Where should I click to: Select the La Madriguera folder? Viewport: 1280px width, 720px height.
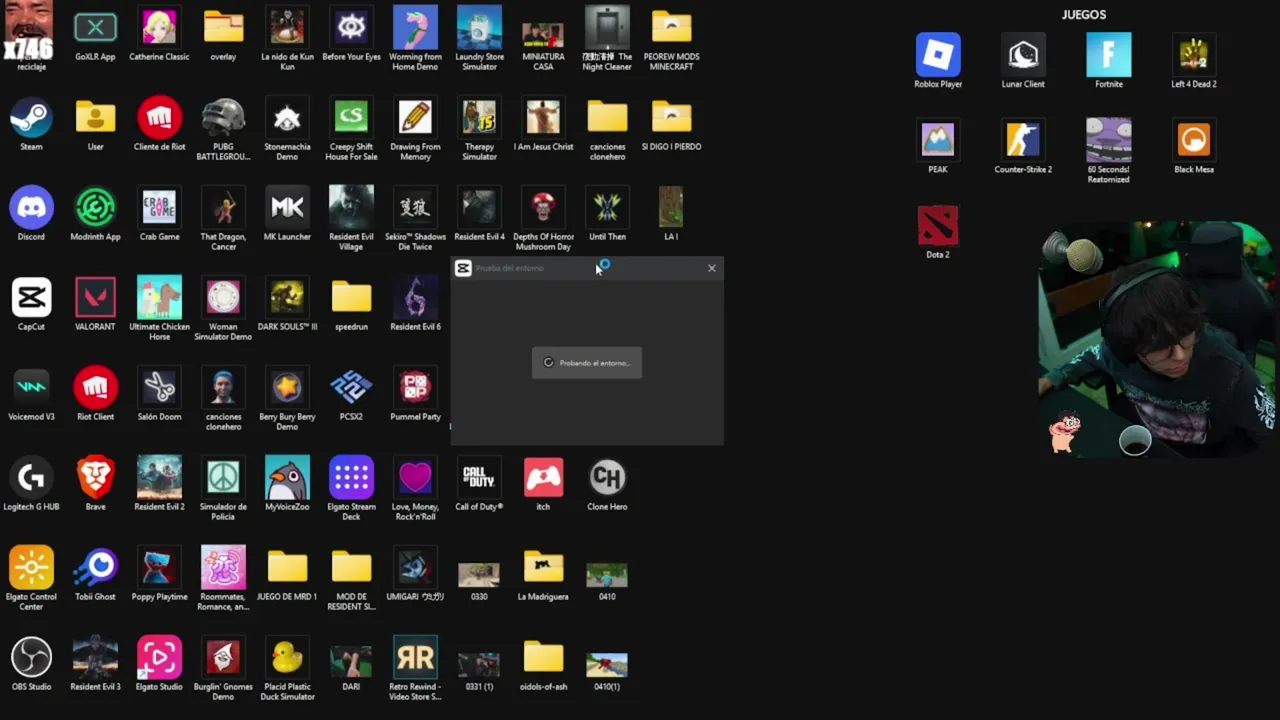[x=543, y=568]
